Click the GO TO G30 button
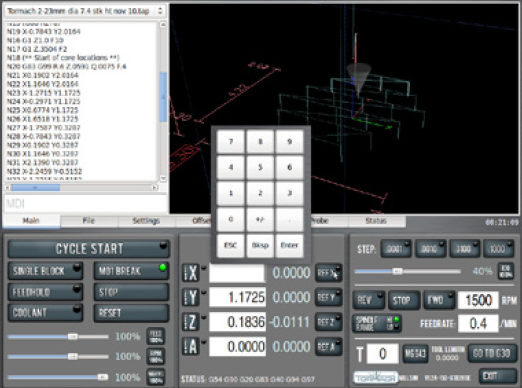The image size is (522, 388). 492,353
